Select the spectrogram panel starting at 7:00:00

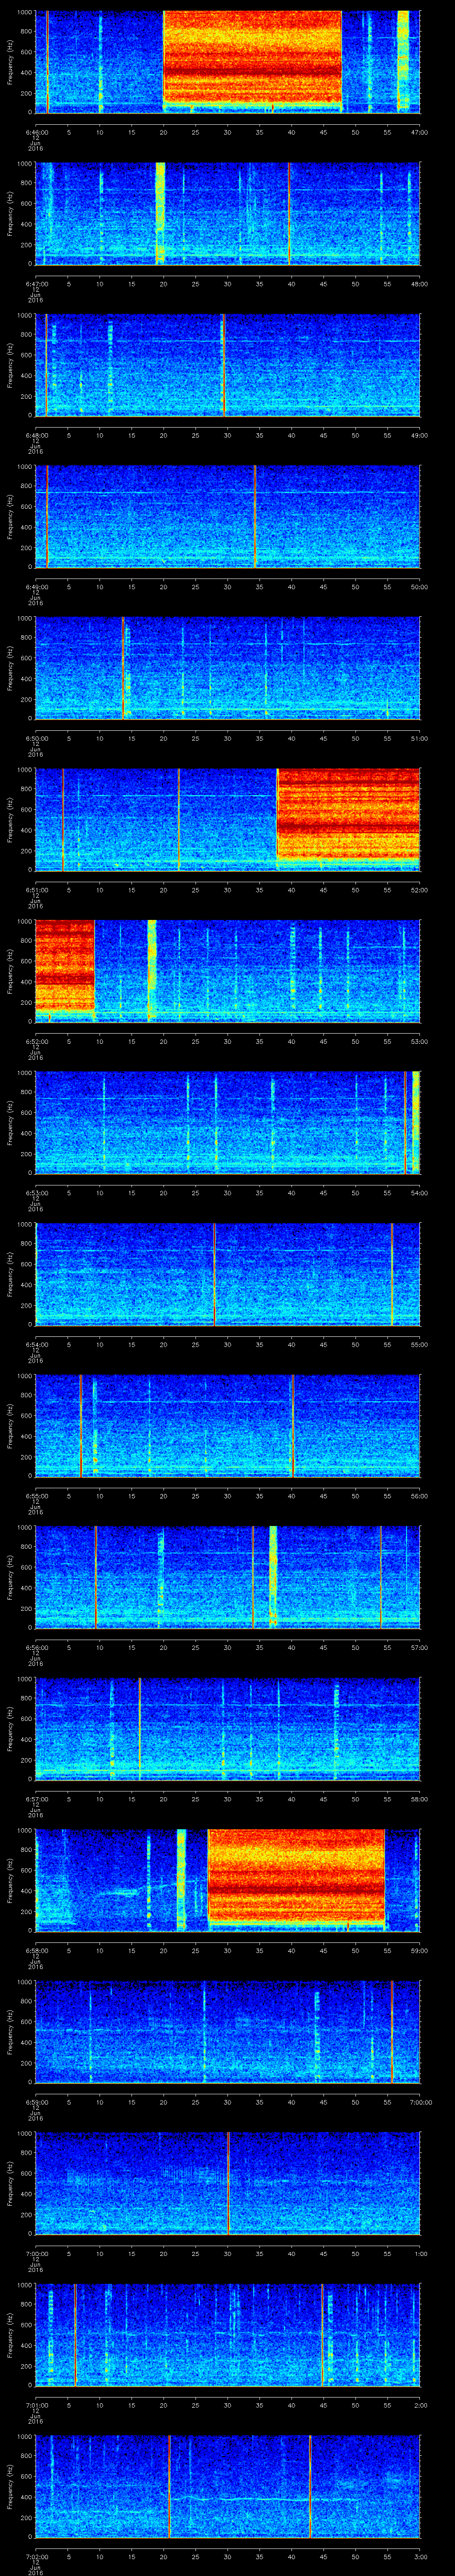tap(227, 2182)
